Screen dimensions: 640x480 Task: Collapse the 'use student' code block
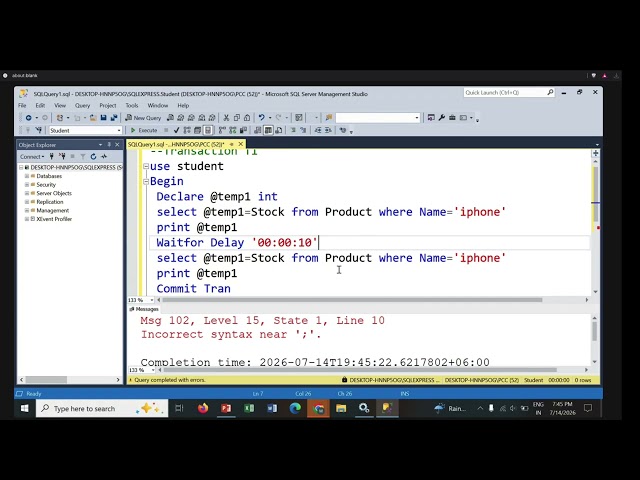[146, 166]
